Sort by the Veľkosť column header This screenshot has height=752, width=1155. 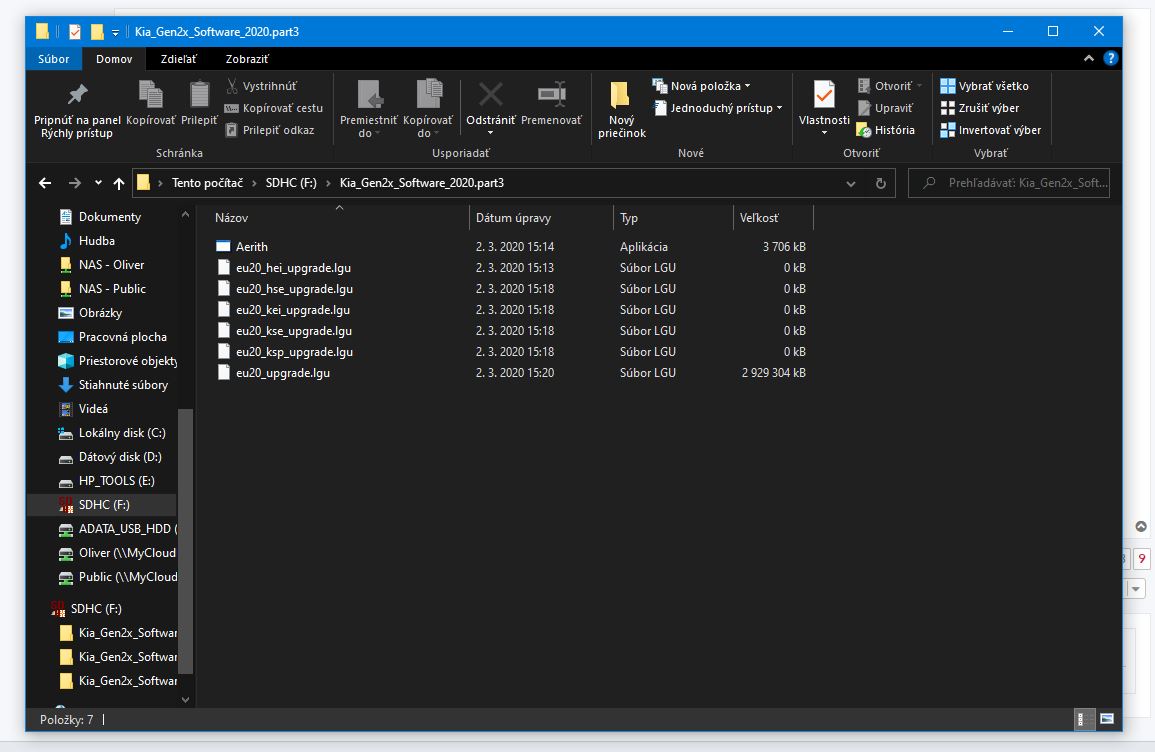click(759, 218)
